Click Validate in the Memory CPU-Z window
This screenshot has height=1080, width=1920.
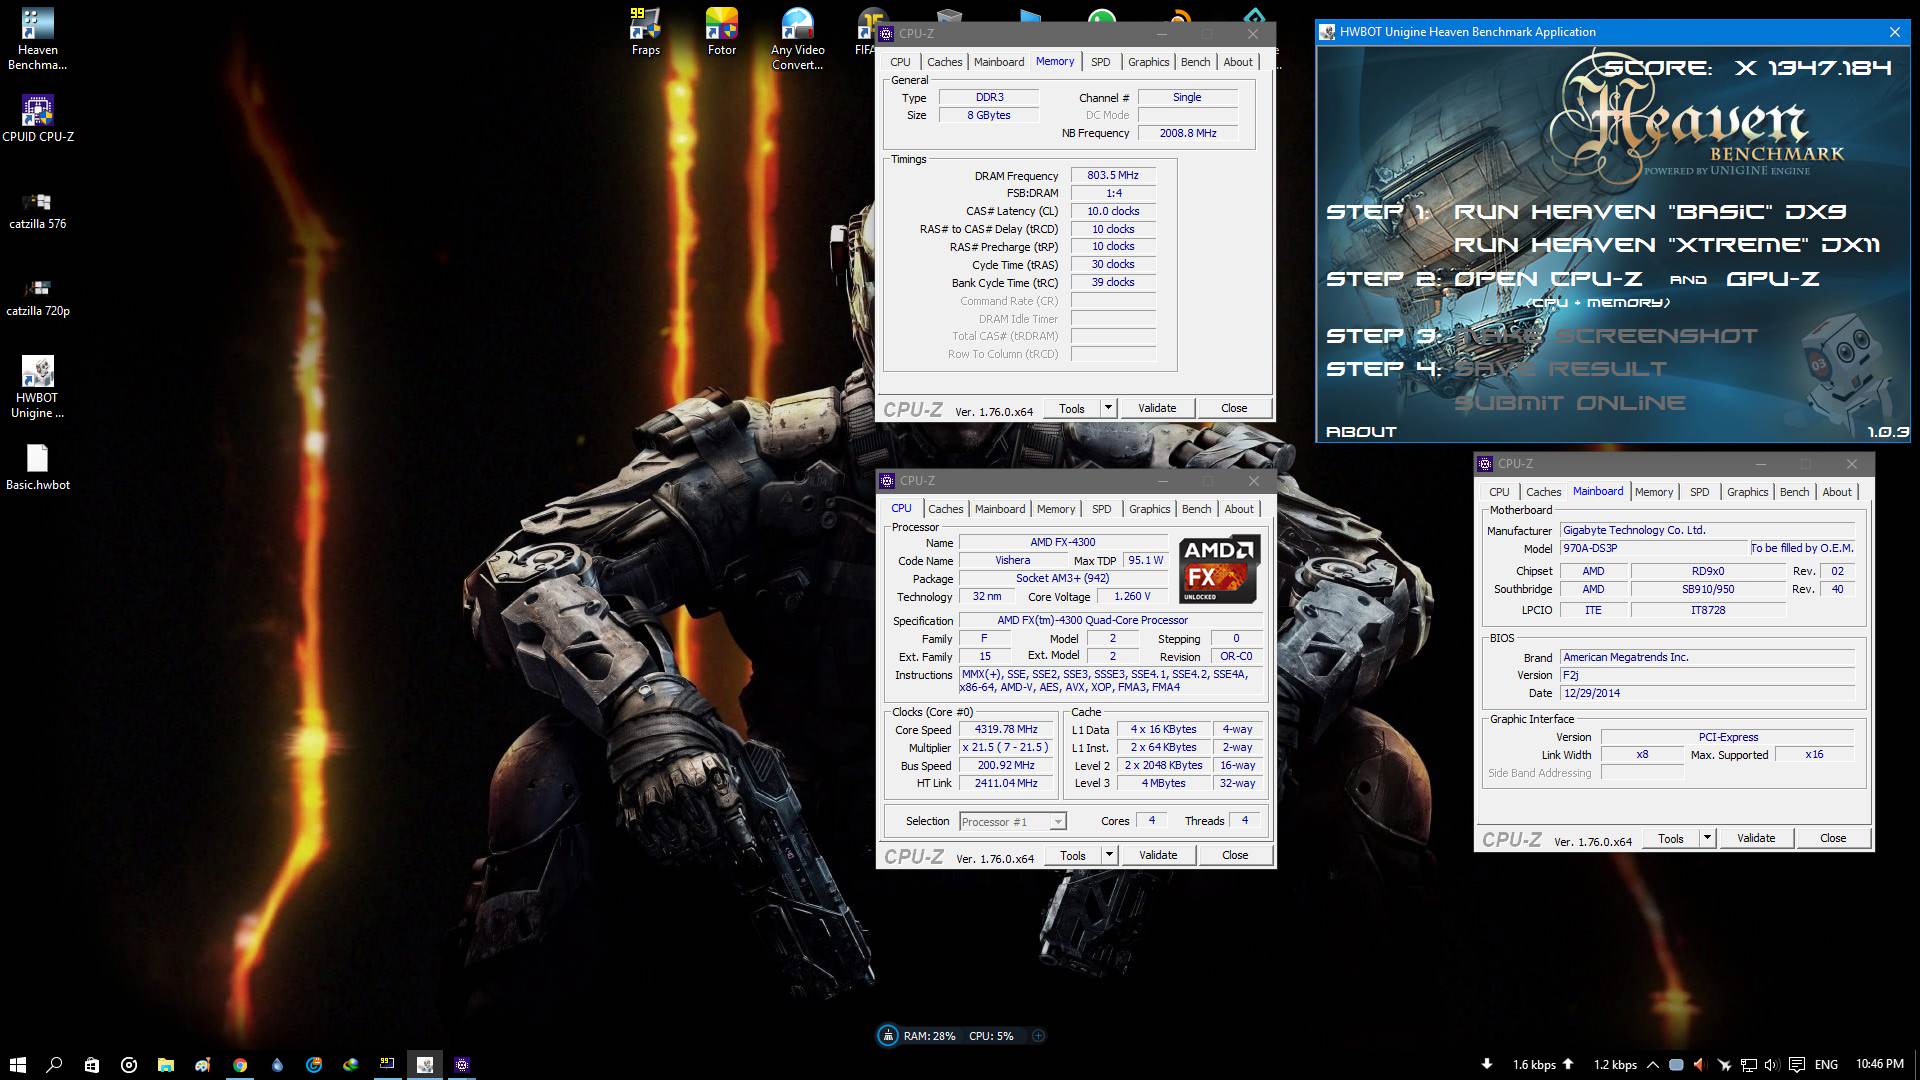[x=1157, y=408]
